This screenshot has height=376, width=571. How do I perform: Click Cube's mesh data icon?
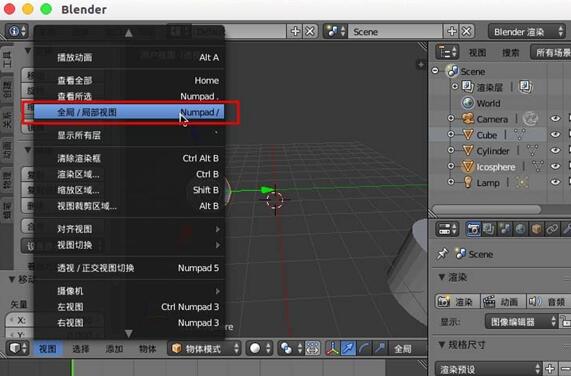(520, 135)
